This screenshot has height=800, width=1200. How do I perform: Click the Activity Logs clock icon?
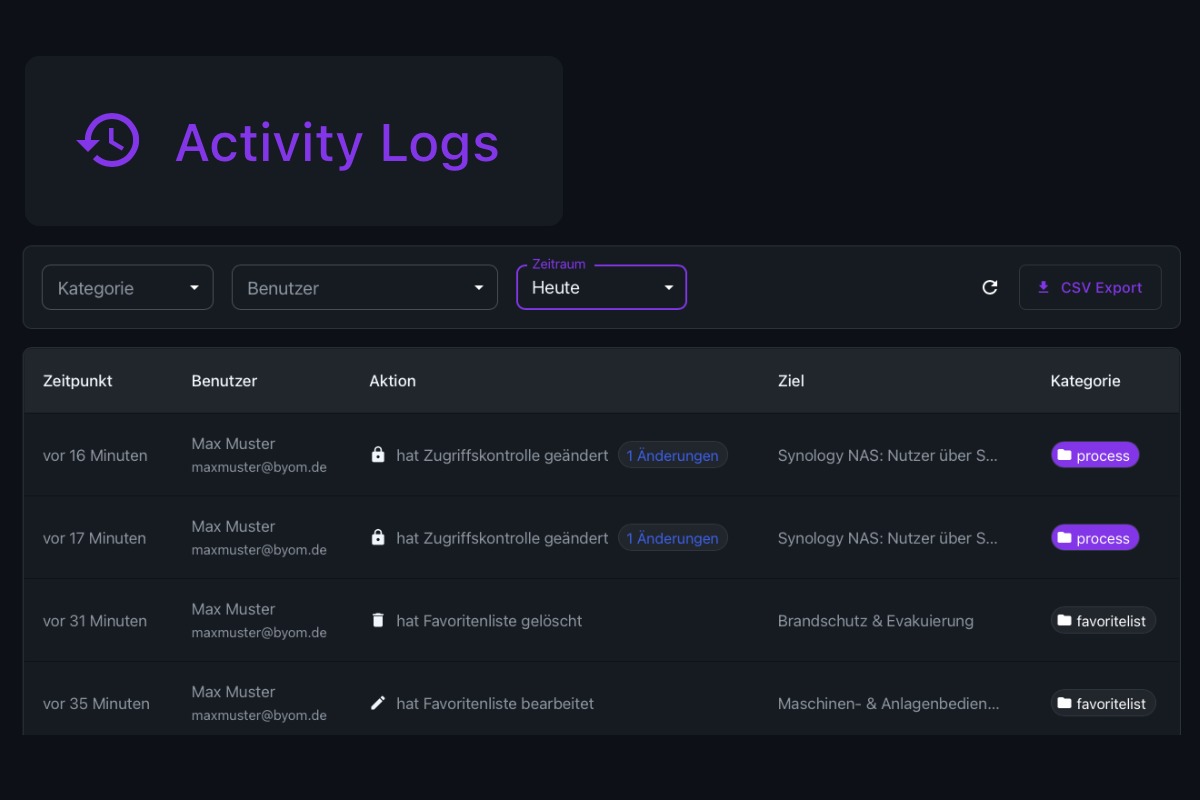108,141
